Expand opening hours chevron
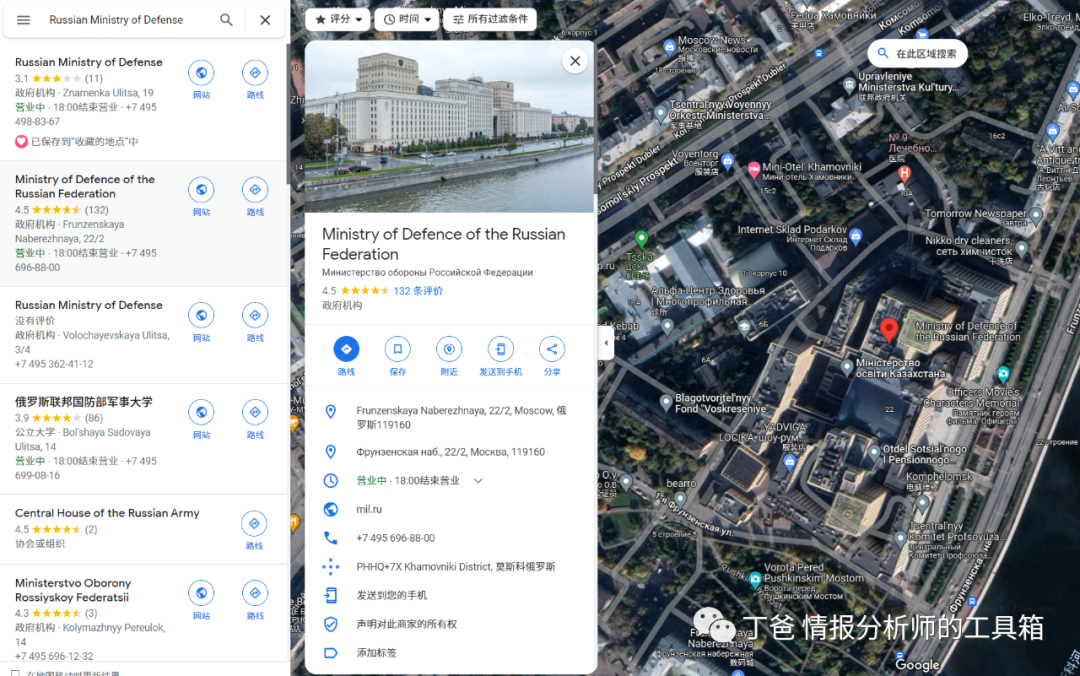The height and width of the screenshot is (676, 1080). [478, 481]
